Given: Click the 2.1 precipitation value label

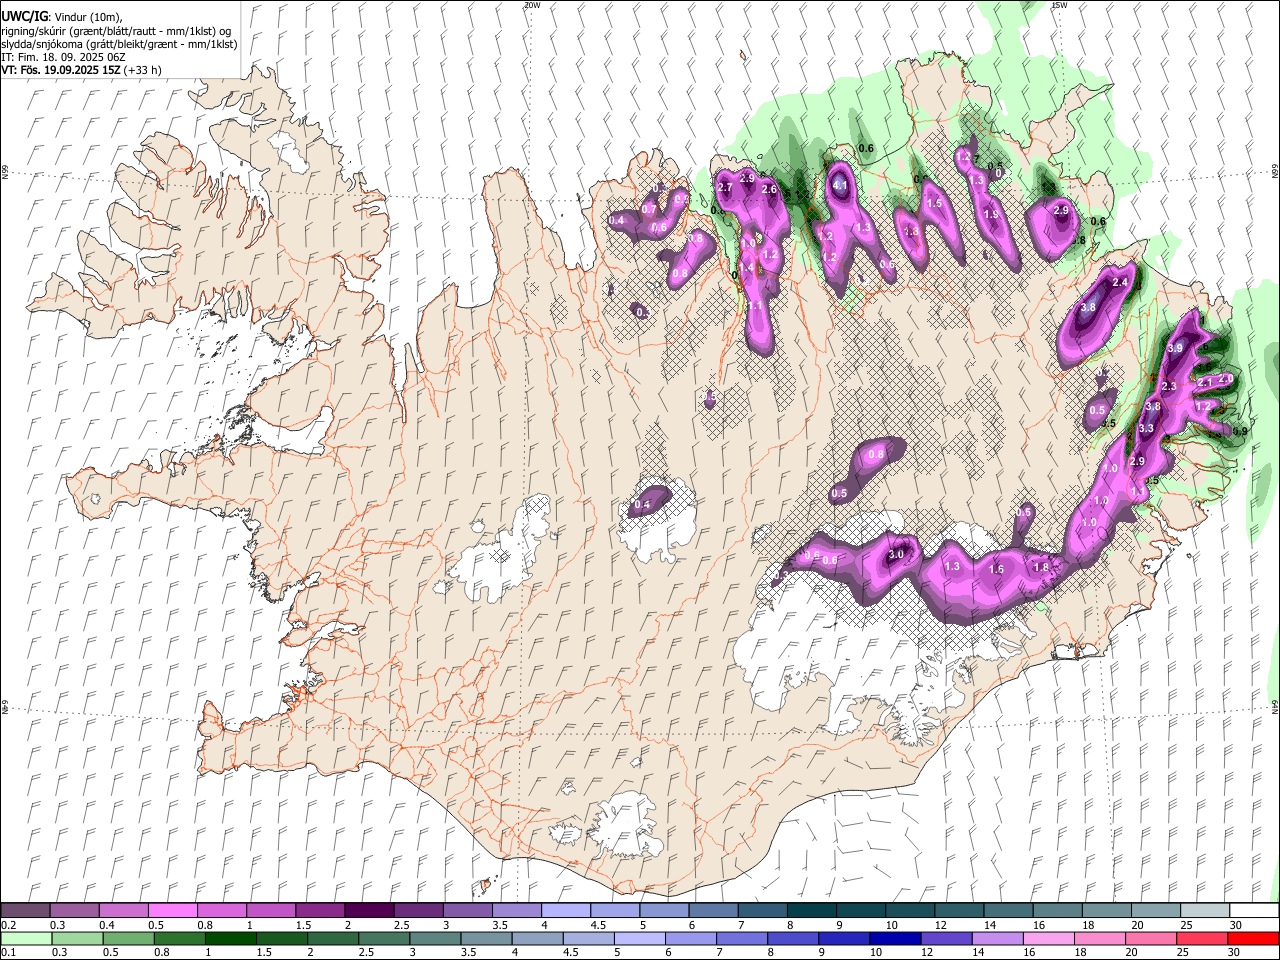Looking at the screenshot, I should 1204,382.
